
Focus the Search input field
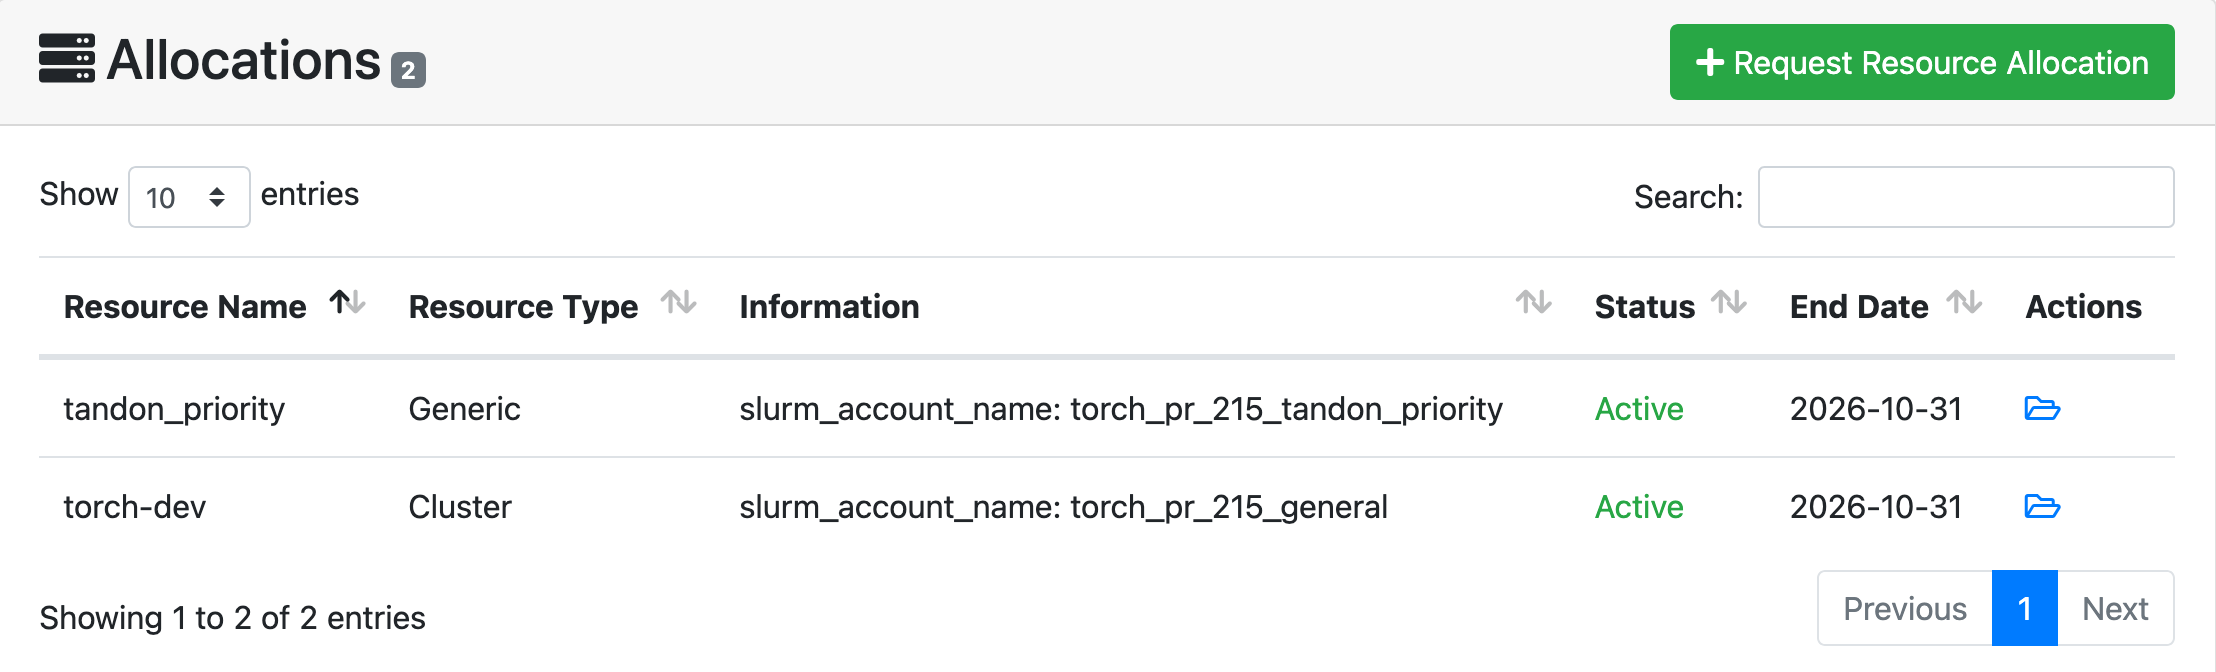[x=1965, y=197]
